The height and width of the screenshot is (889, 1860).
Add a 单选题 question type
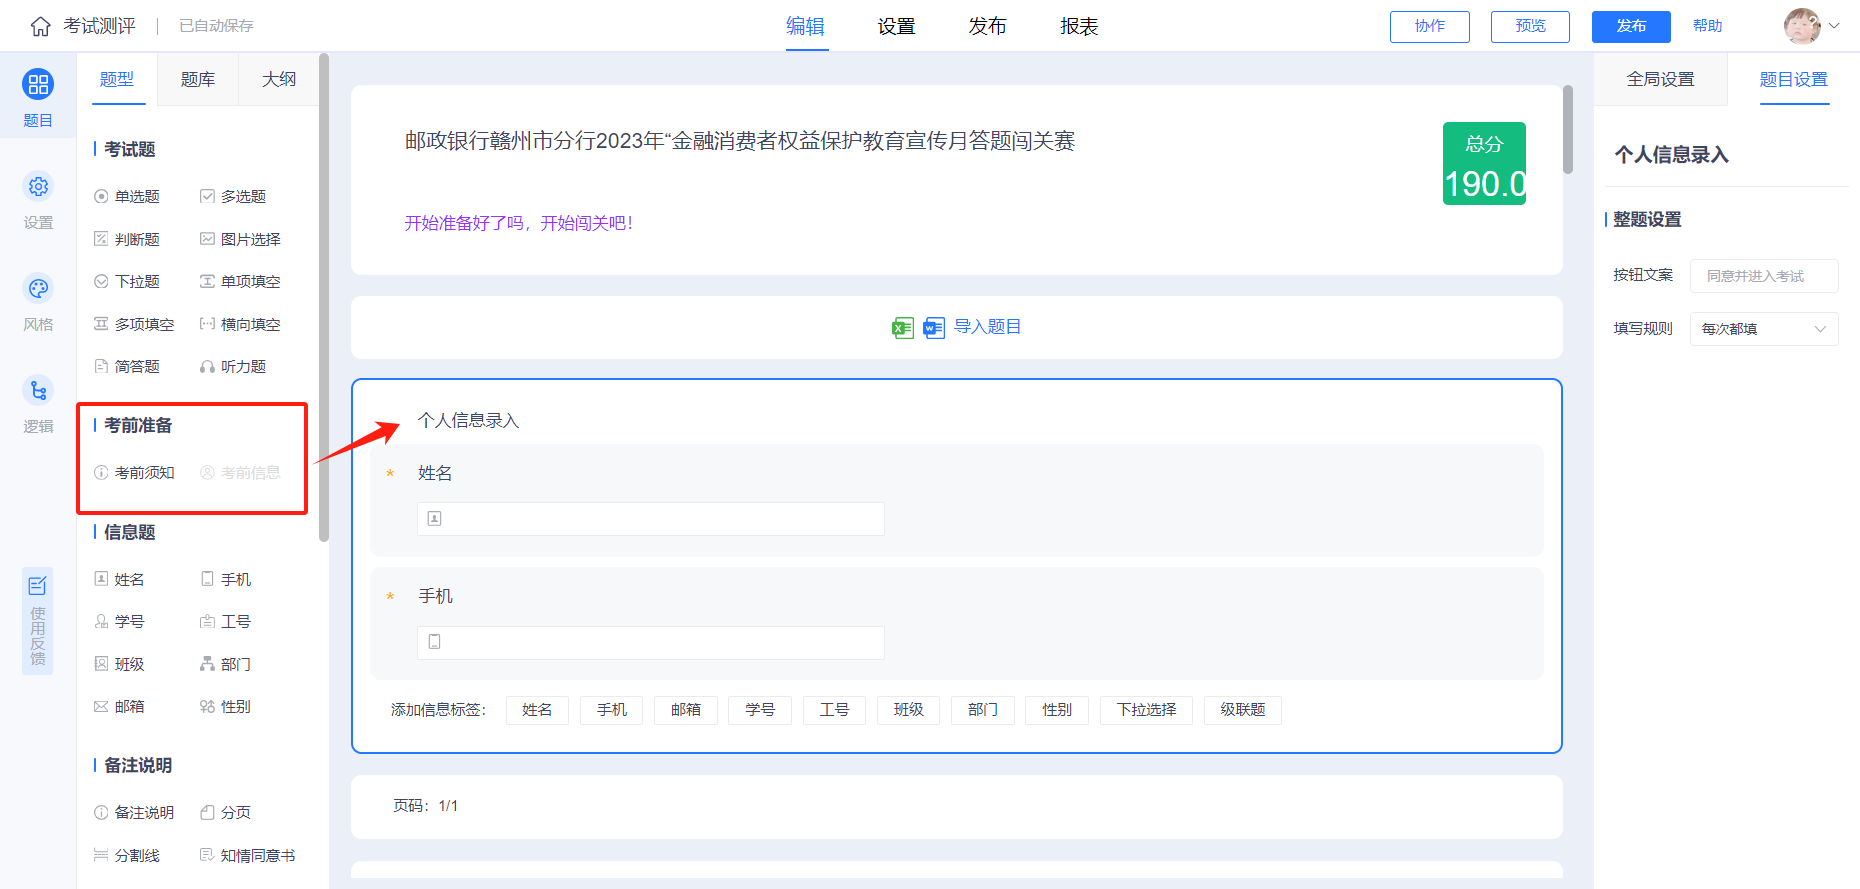click(127, 197)
